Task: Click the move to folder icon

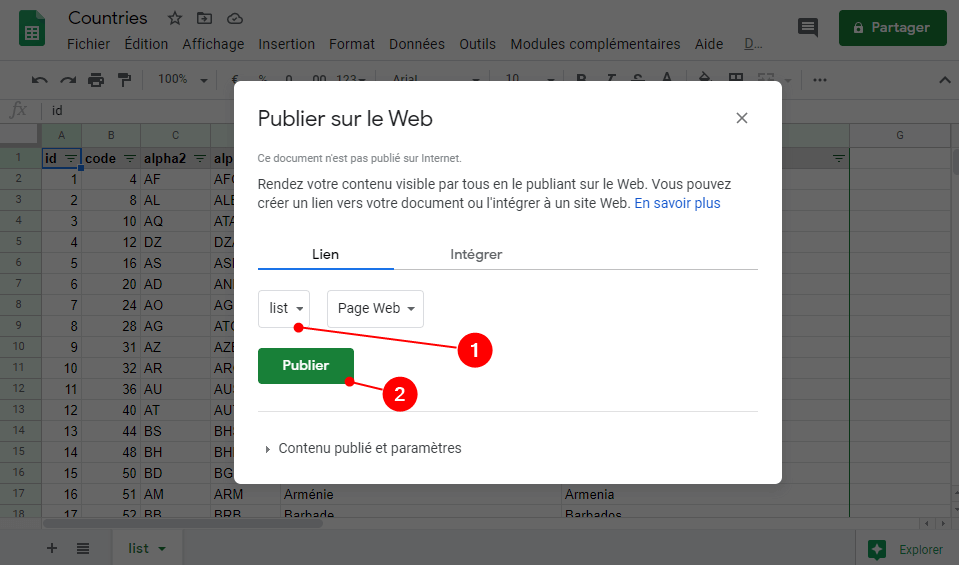Action: (204, 18)
